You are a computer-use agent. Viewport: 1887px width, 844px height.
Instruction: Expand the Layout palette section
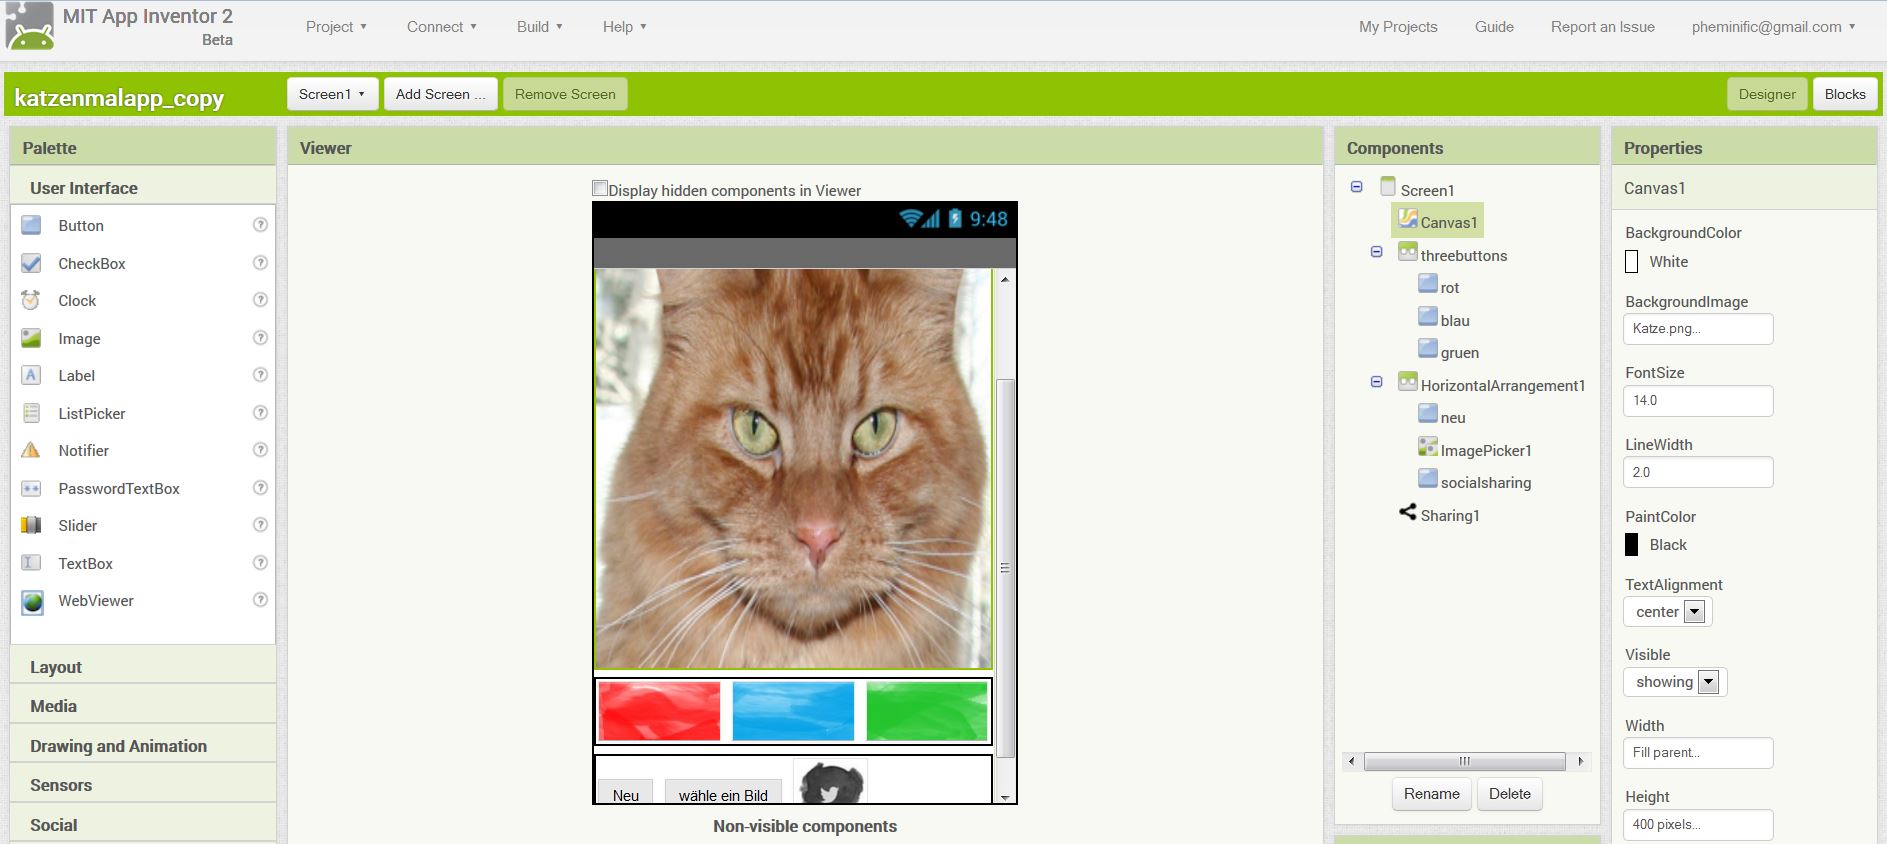[x=143, y=667]
